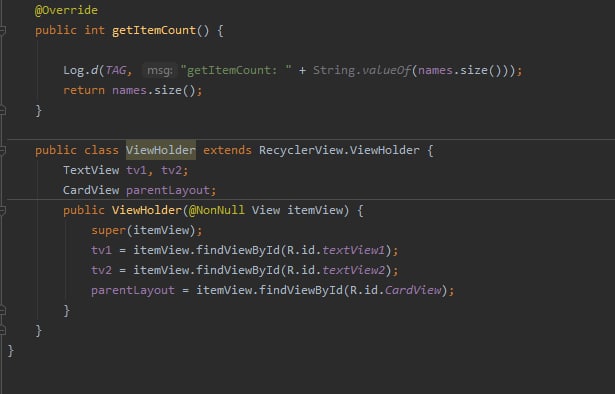Click the @NonNull annotation

pyautogui.click(x=217, y=210)
